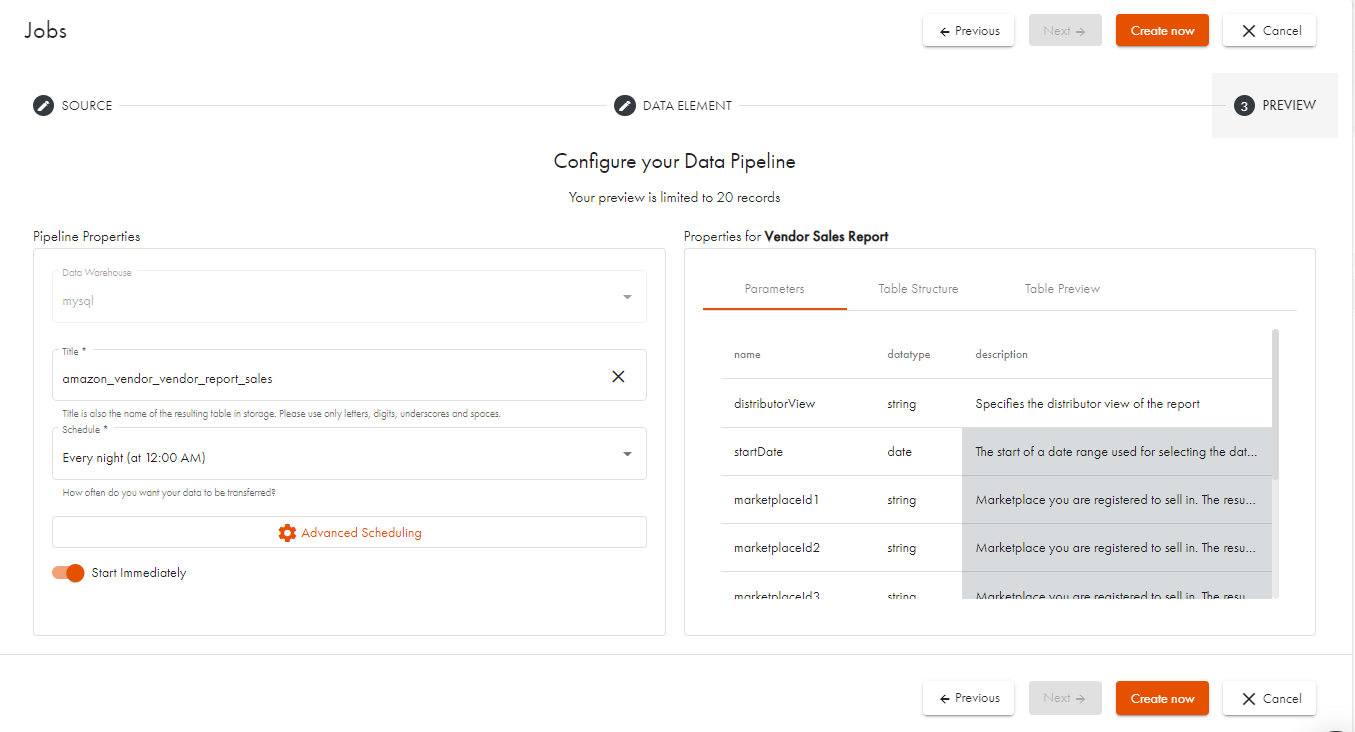
Task: Toggle the Start Immediately switch
Action: click(x=69, y=573)
